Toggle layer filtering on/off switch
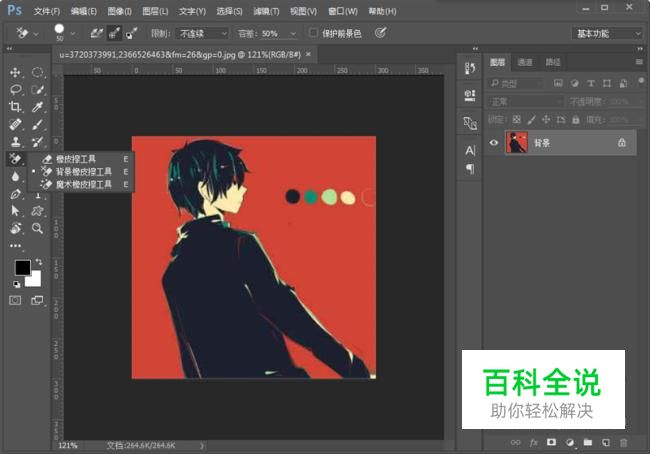 (x=641, y=80)
